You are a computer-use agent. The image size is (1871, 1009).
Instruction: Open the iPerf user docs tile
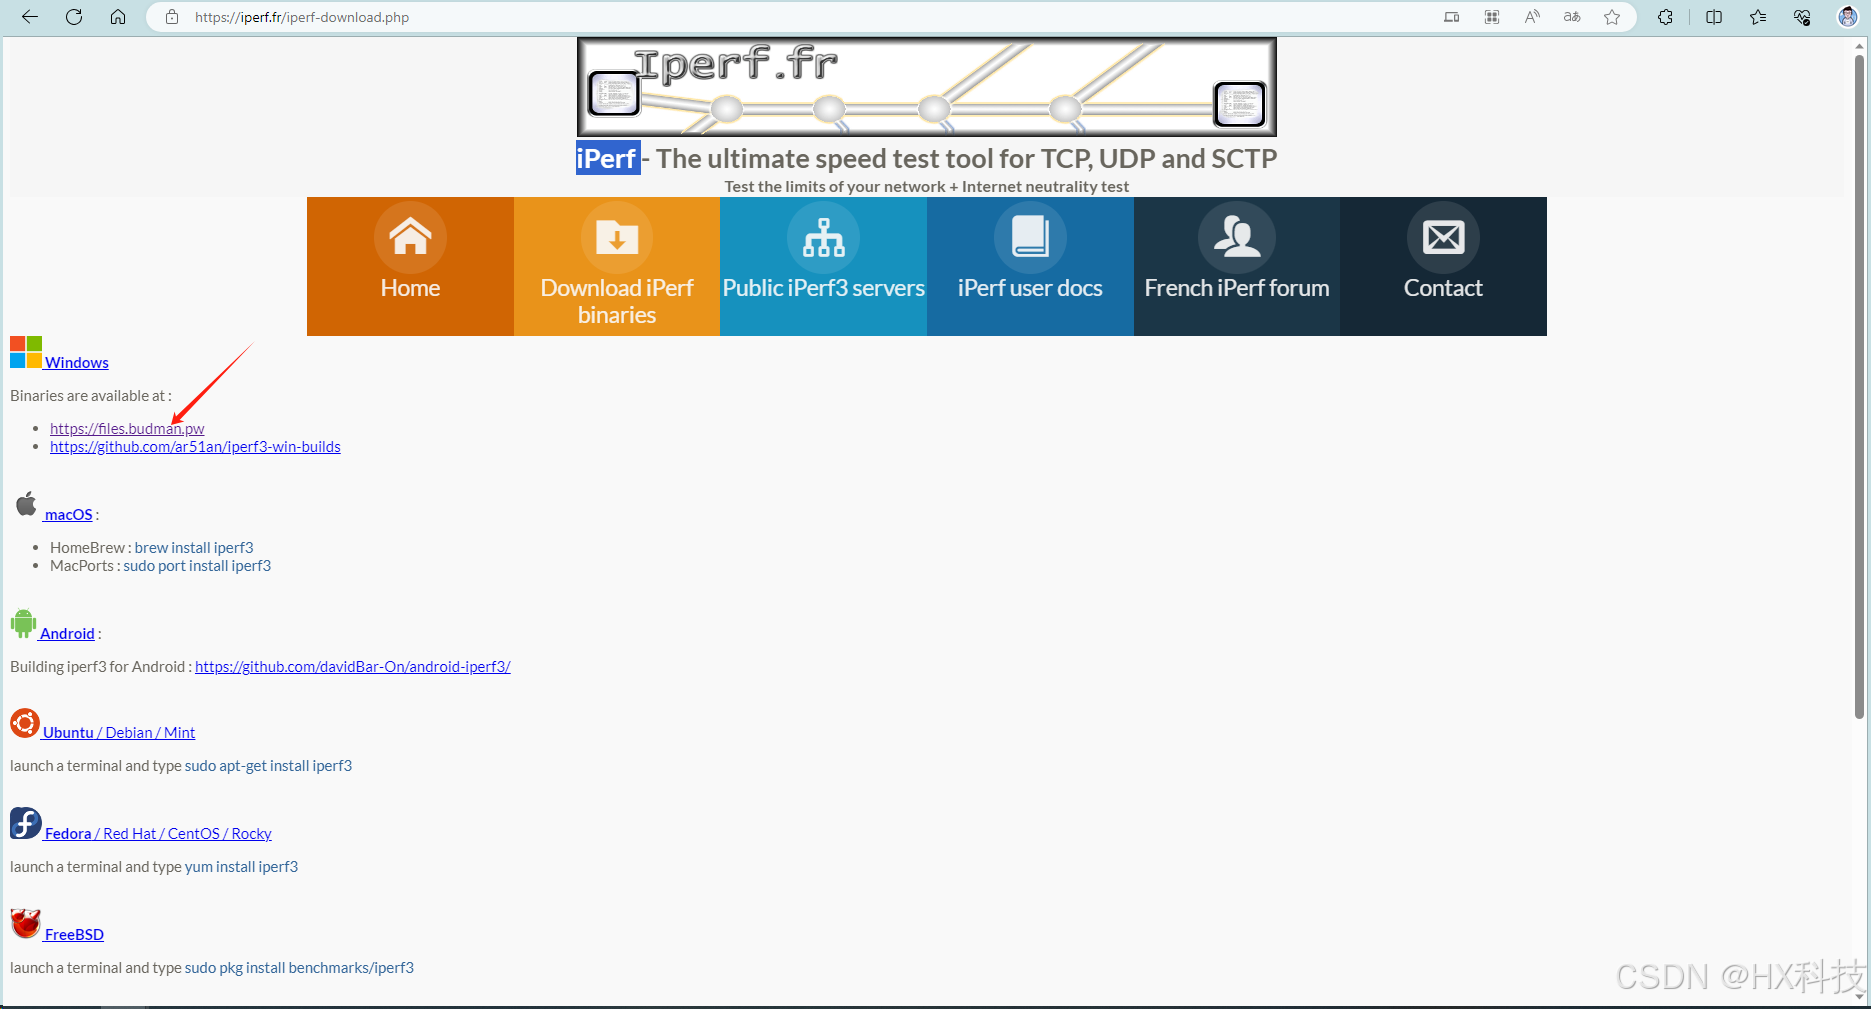click(1030, 266)
